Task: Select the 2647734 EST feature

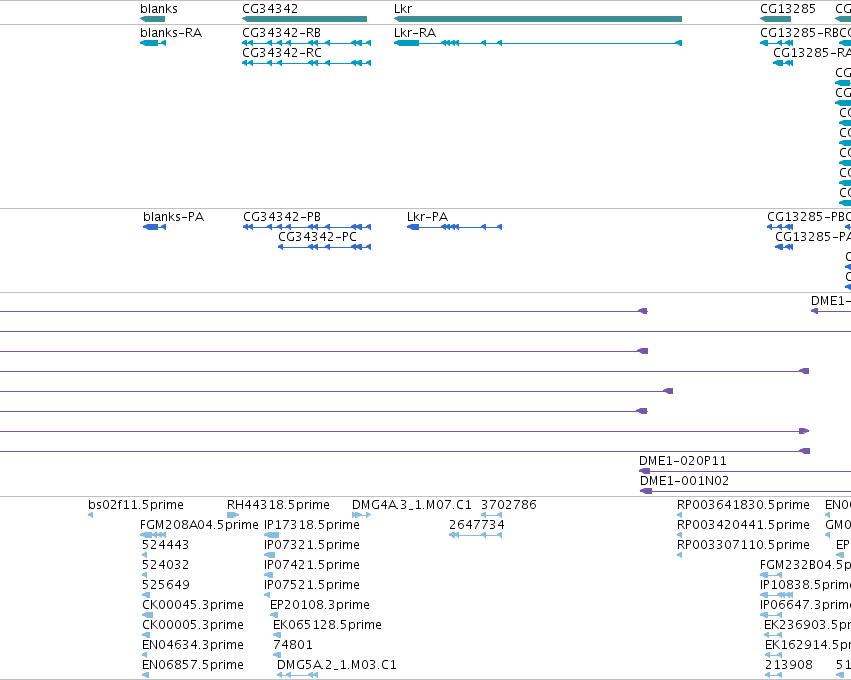Action: click(x=475, y=535)
